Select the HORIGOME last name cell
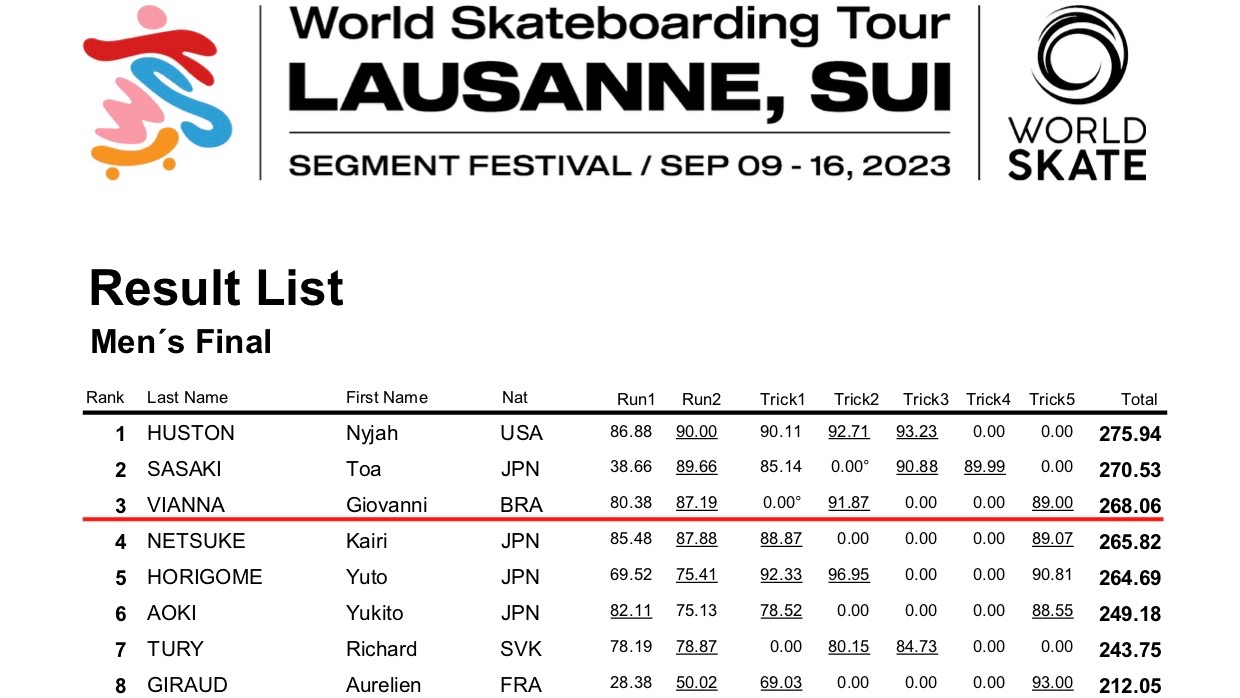The image size is (1240, 698). (204, 577)
